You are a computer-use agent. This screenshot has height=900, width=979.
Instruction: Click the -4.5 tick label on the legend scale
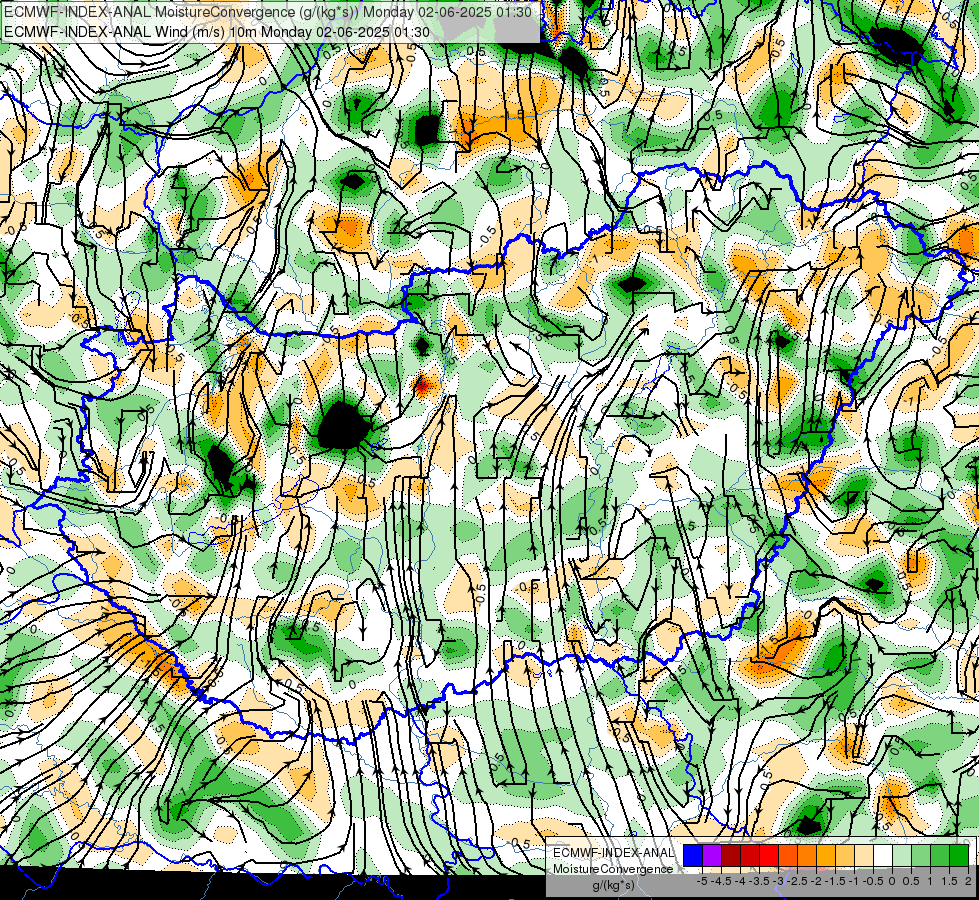point(723,881)
